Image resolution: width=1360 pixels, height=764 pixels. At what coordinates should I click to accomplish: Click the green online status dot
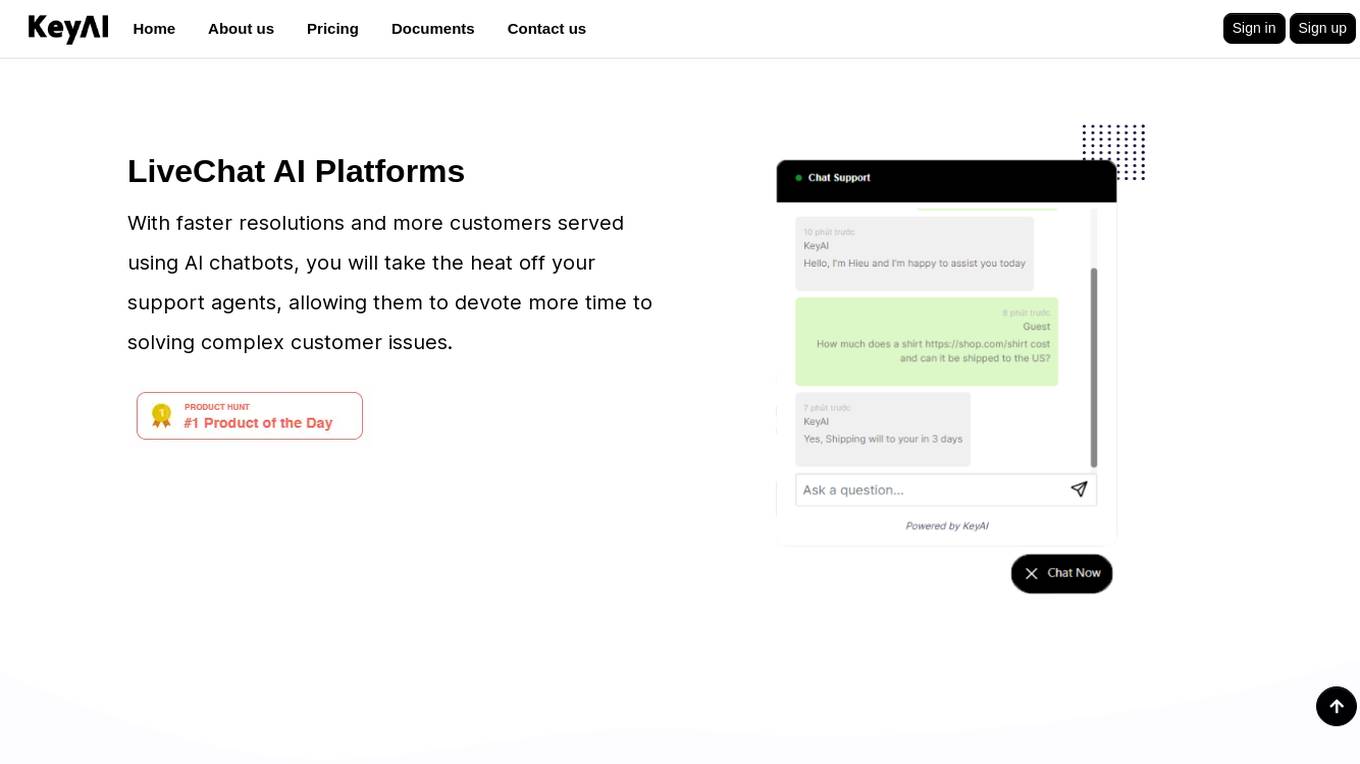(799, 178)
